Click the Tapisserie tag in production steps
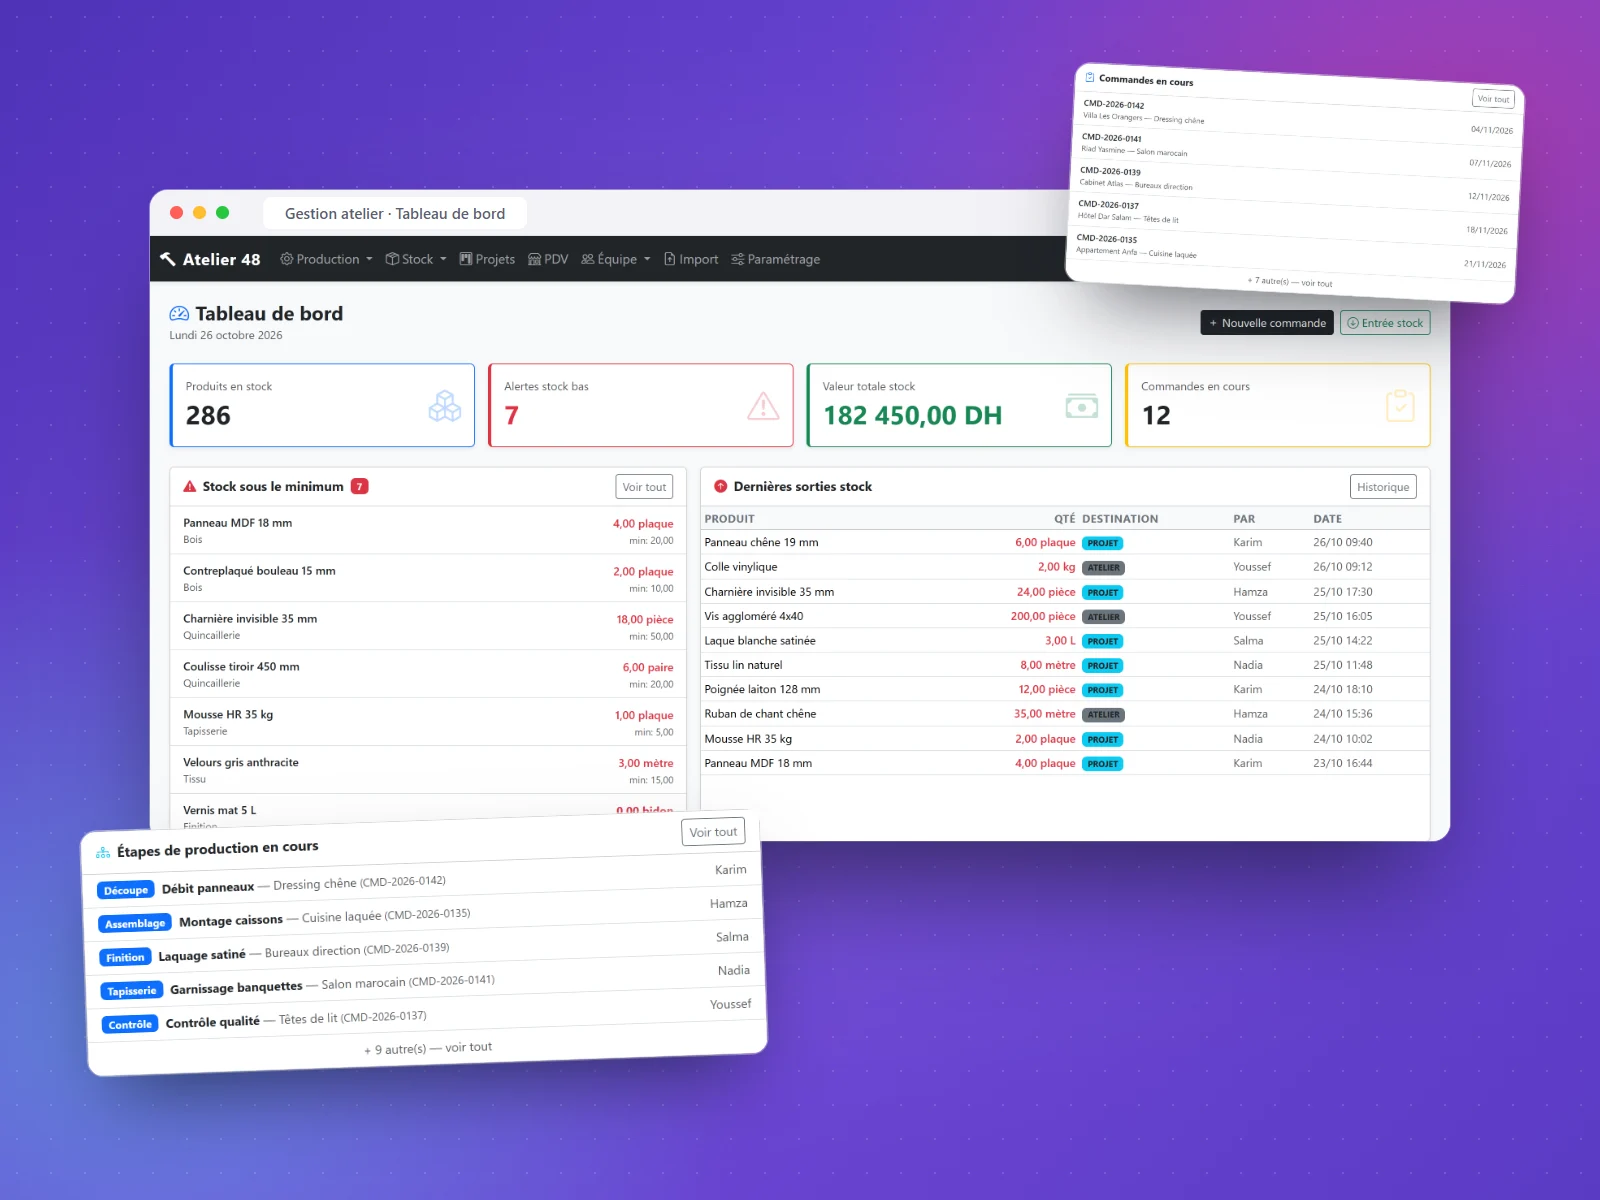The image size is (1600, 1200). click(132, 991)
